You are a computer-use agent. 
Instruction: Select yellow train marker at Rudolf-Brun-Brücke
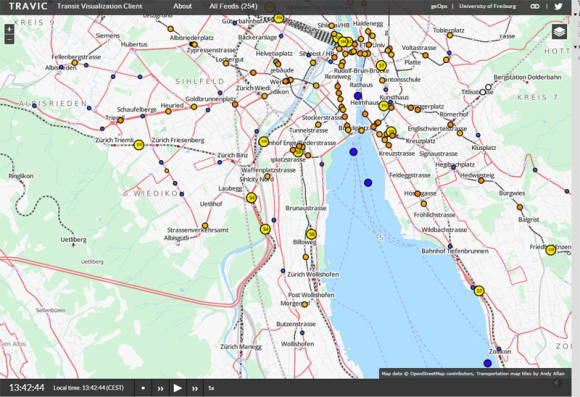(x=381, y=66)
